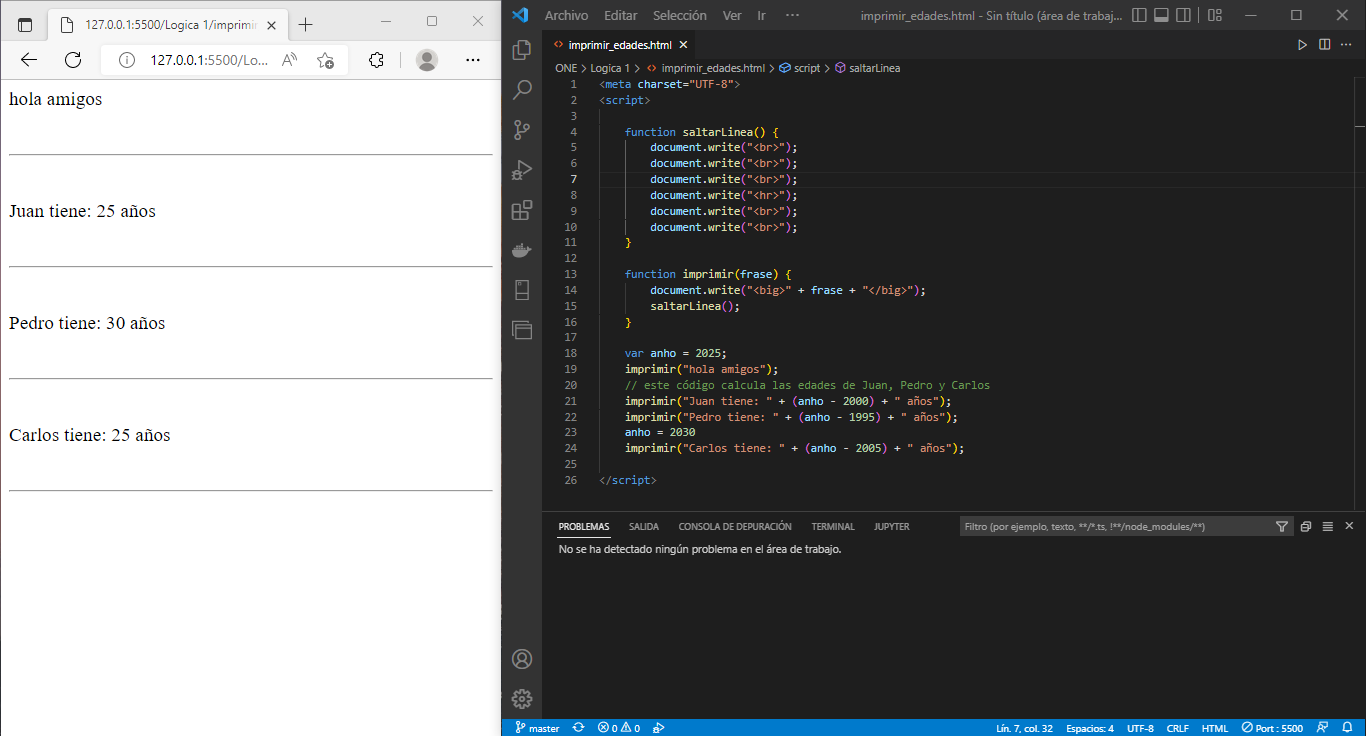Viewport: 1366px width, 736px height.
Task: Click the VS Code logo icon
Action: click(x=519, y=15)
